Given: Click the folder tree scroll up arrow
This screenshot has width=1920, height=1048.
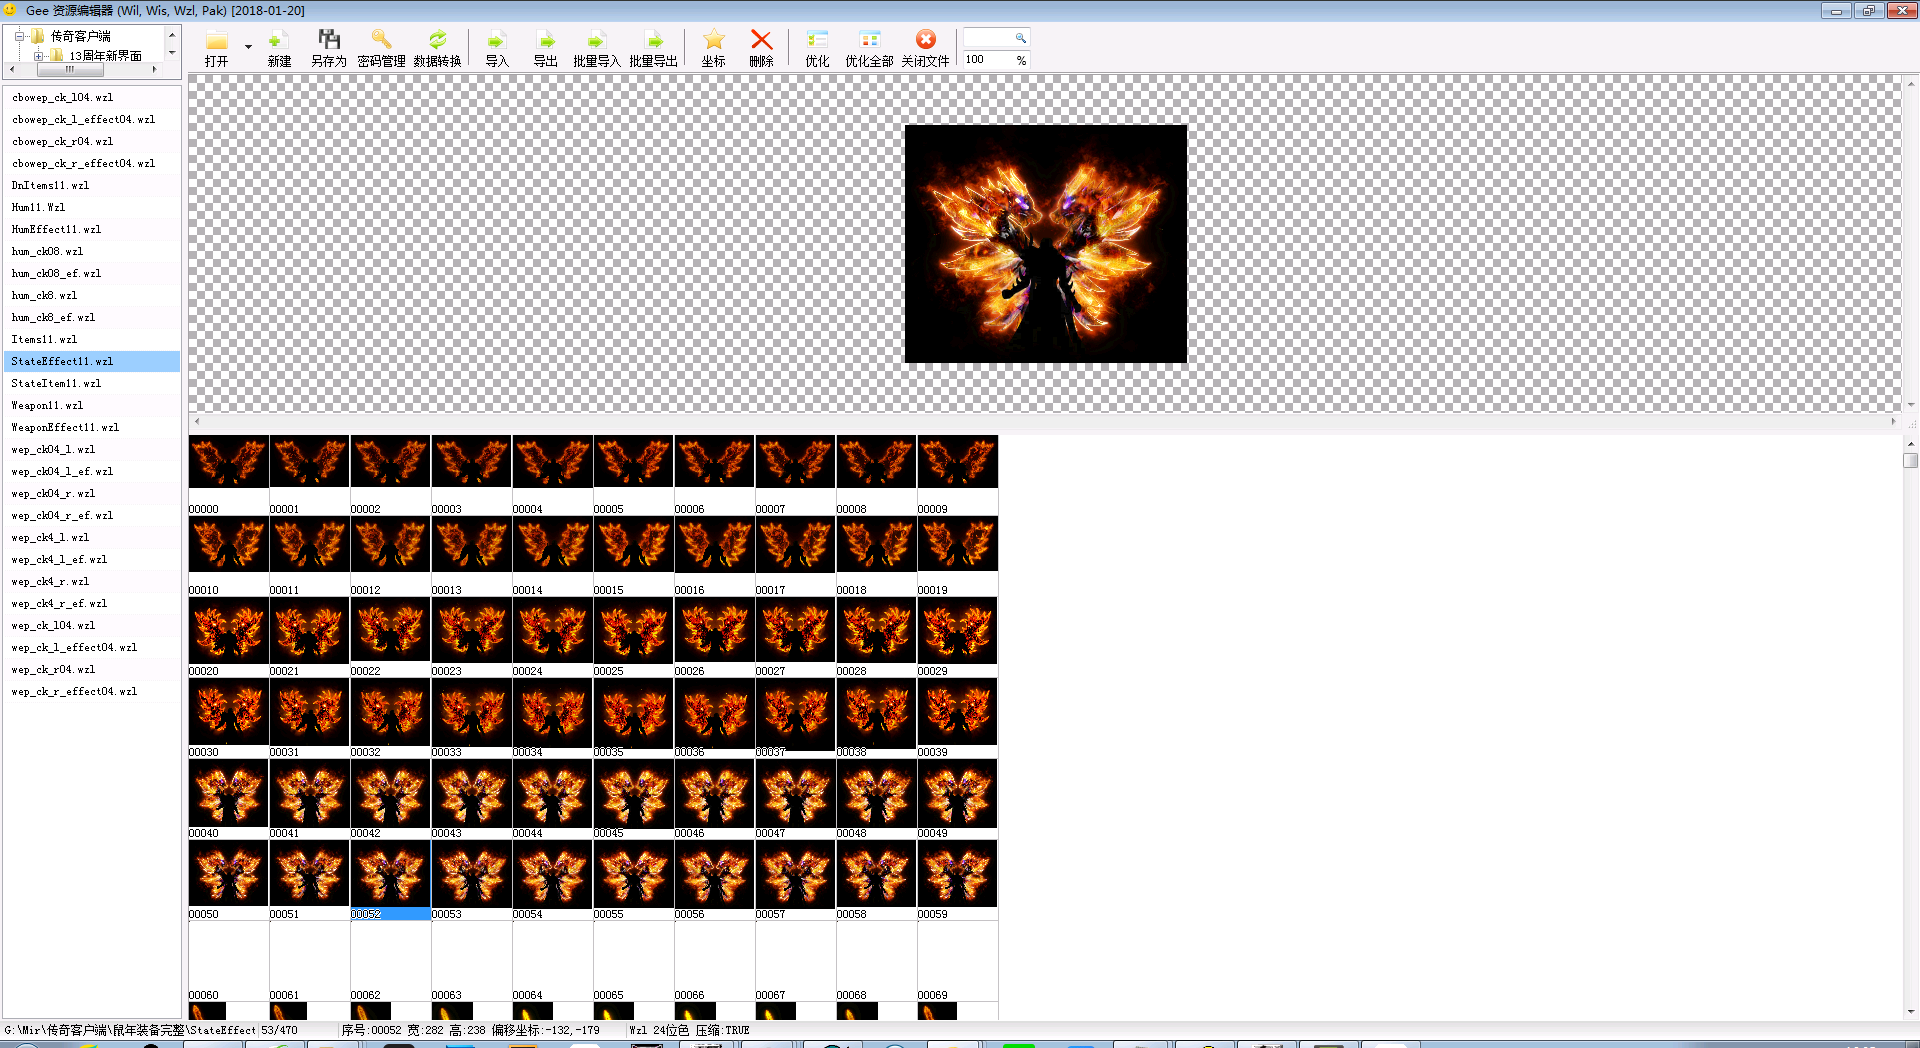Looking at the screenshot, I should point(172,35).
